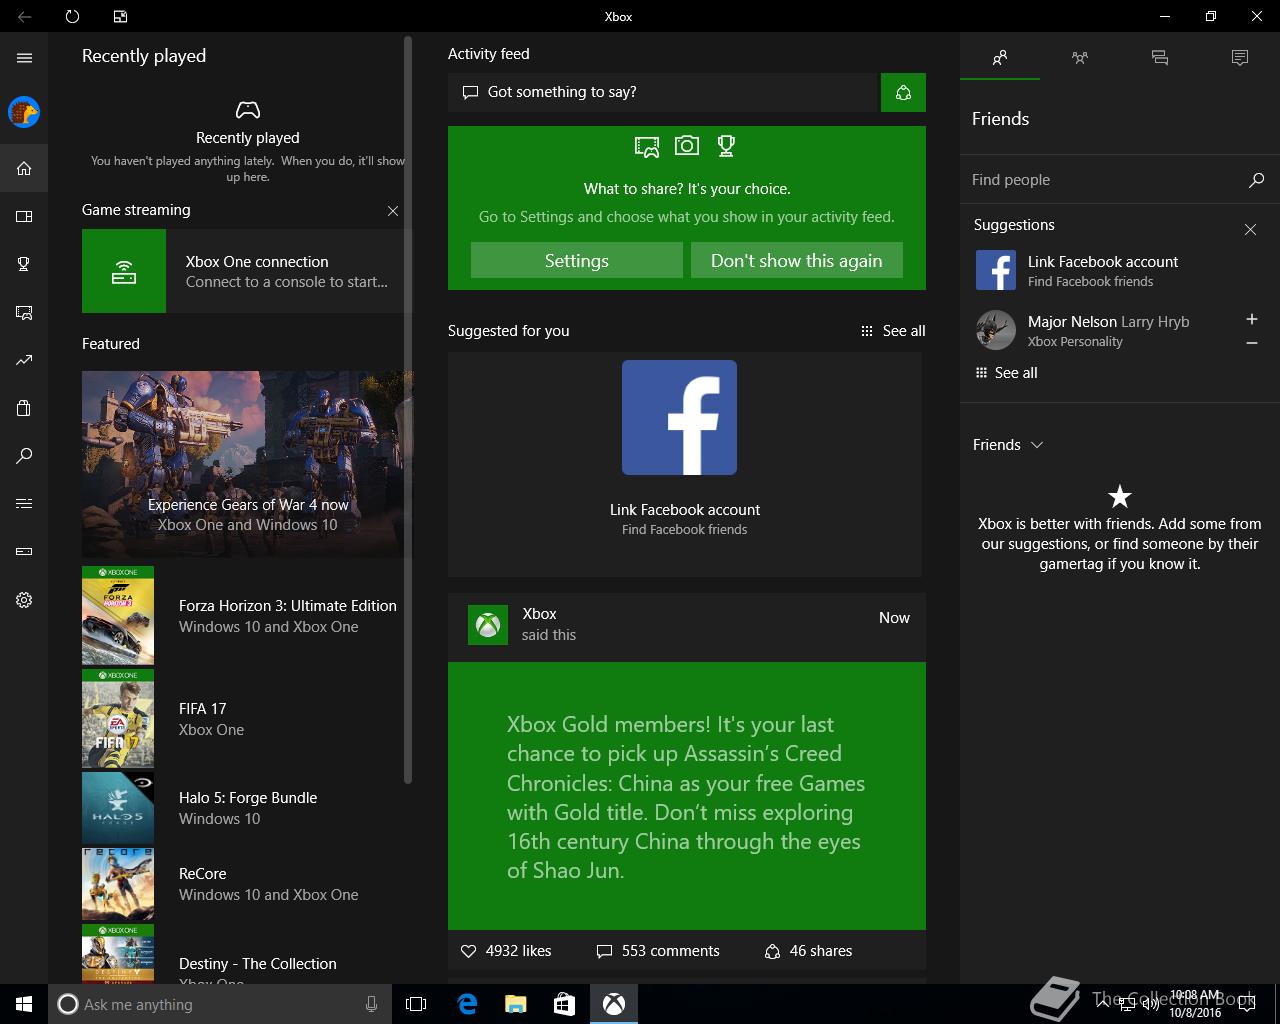
Task: Open File Explorer from taskbar
Action: [x=515, y=1004]
